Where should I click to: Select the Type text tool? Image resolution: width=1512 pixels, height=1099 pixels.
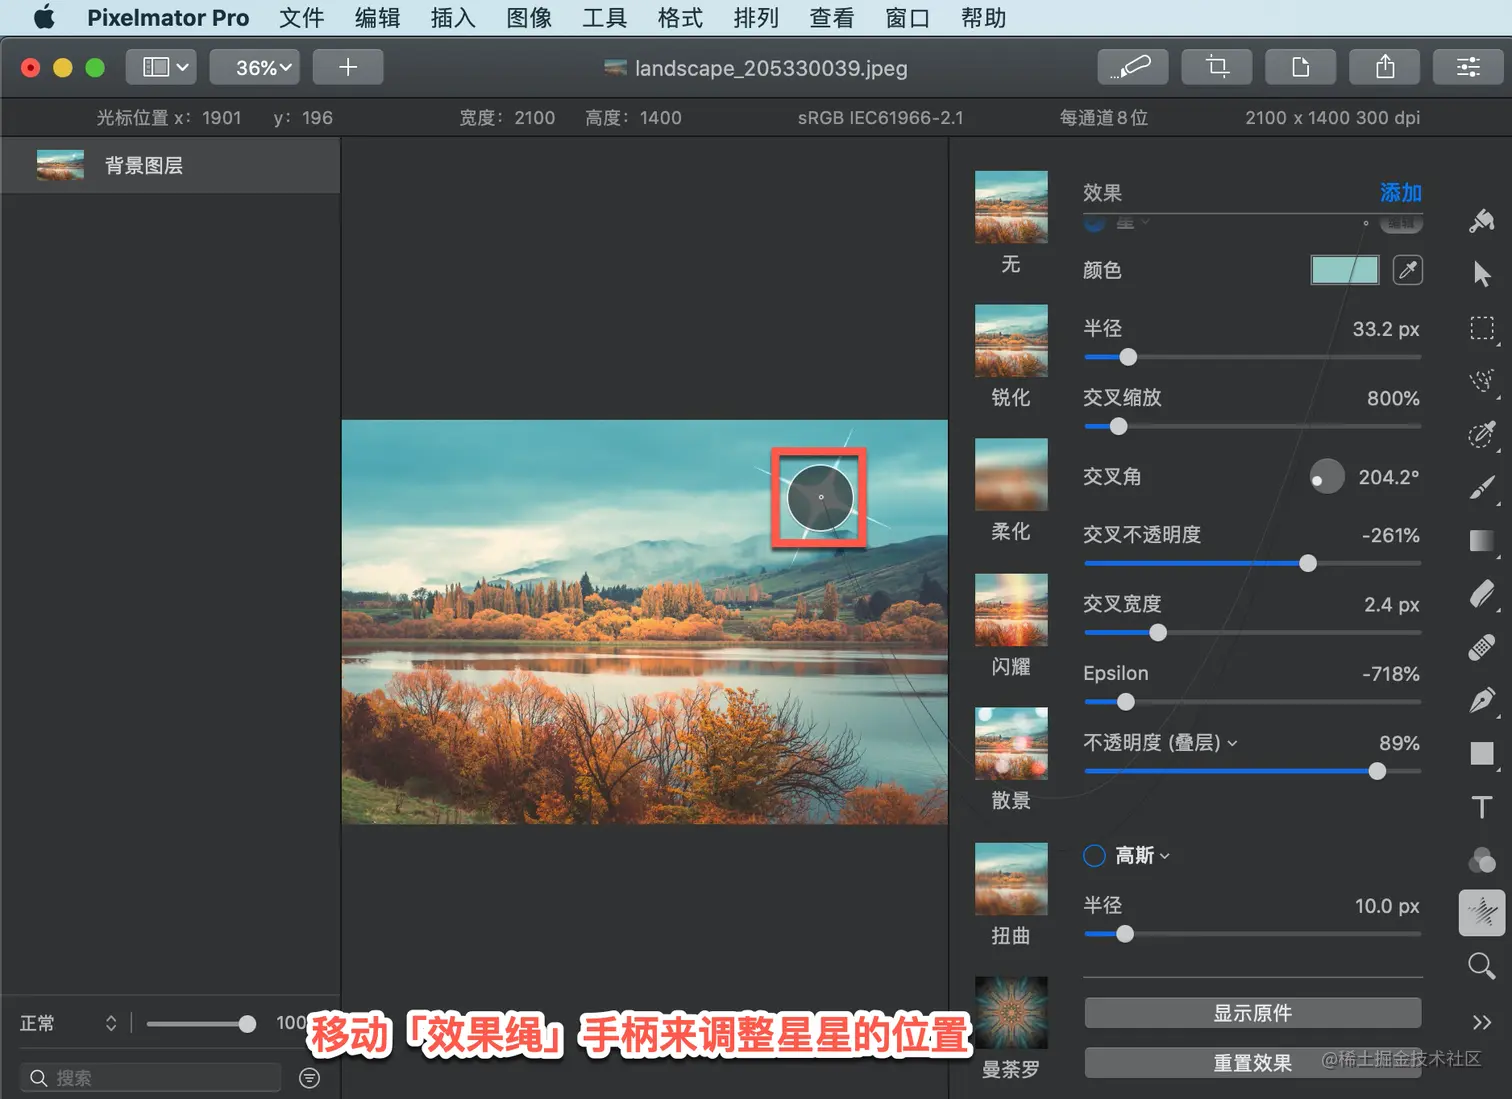1482,806
